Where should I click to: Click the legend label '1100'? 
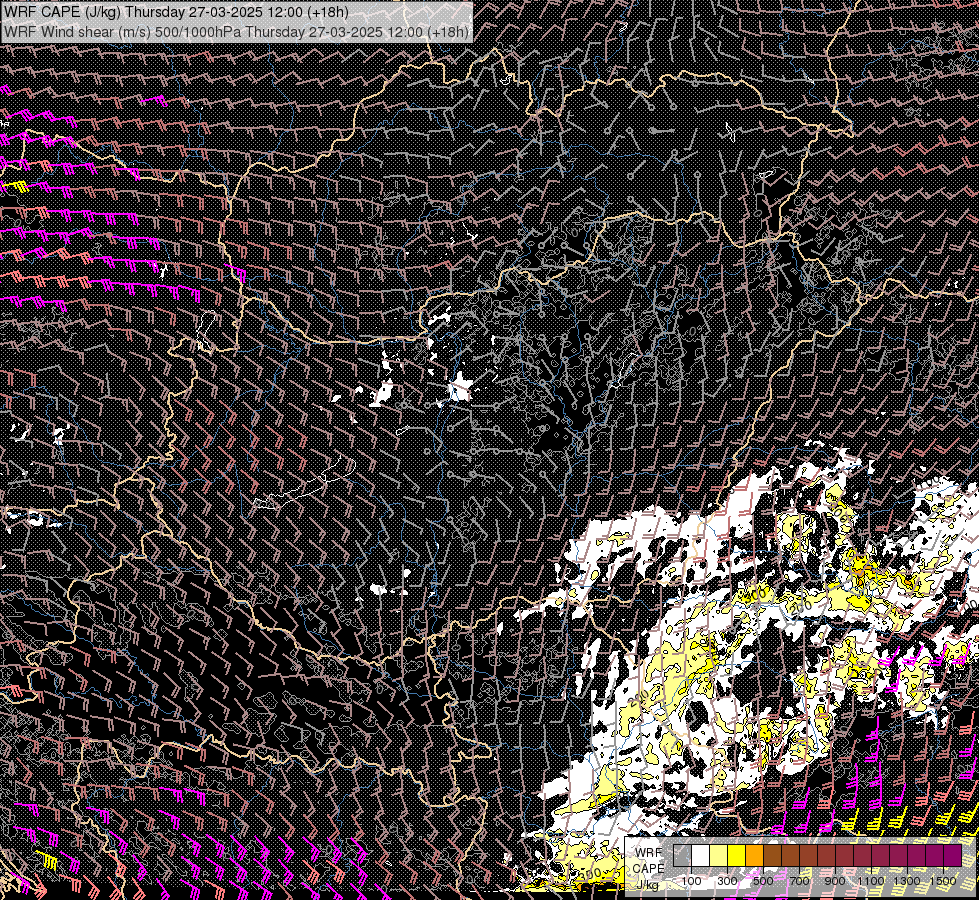tap(871, 881)
